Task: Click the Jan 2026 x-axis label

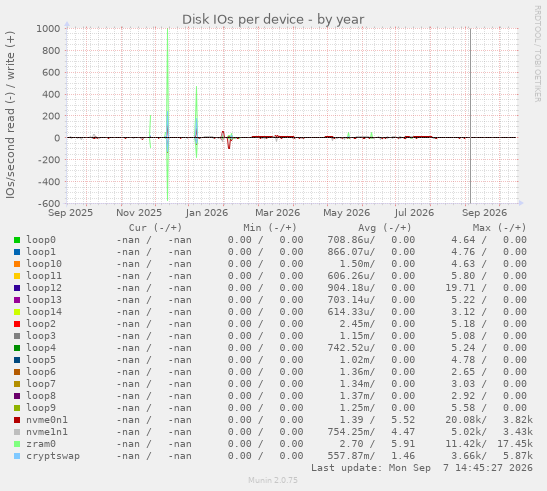Action: (x=207, y=213)
